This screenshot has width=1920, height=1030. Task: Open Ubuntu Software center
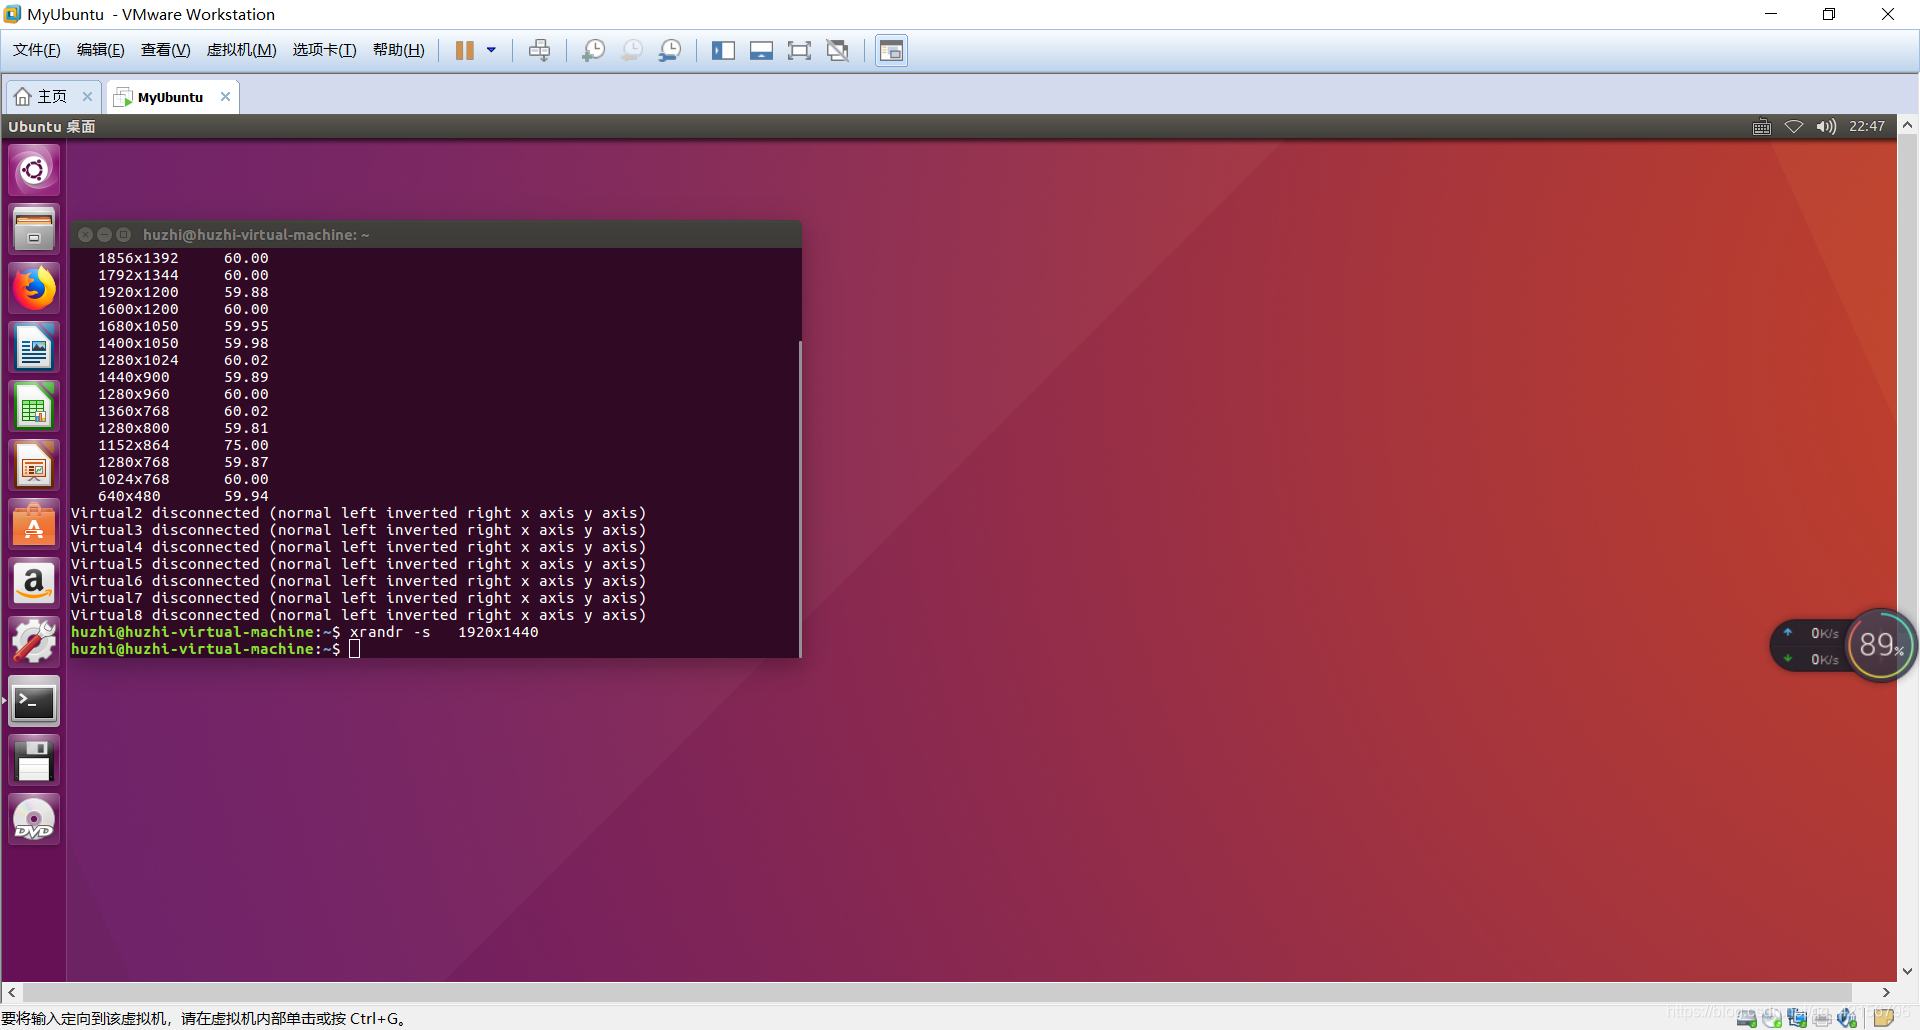click(x=34, y=524)
